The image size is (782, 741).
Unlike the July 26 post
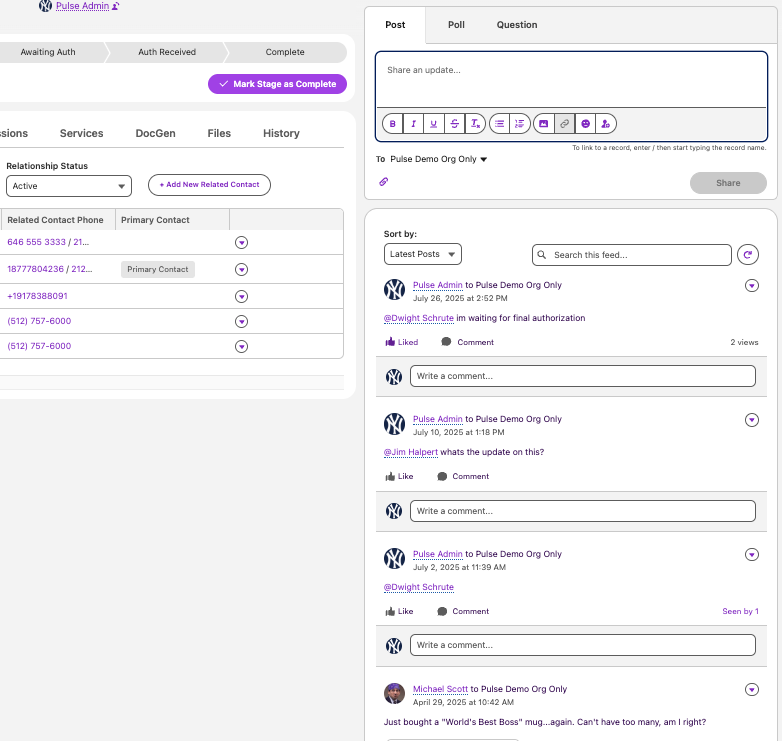[x=402, y=342]
